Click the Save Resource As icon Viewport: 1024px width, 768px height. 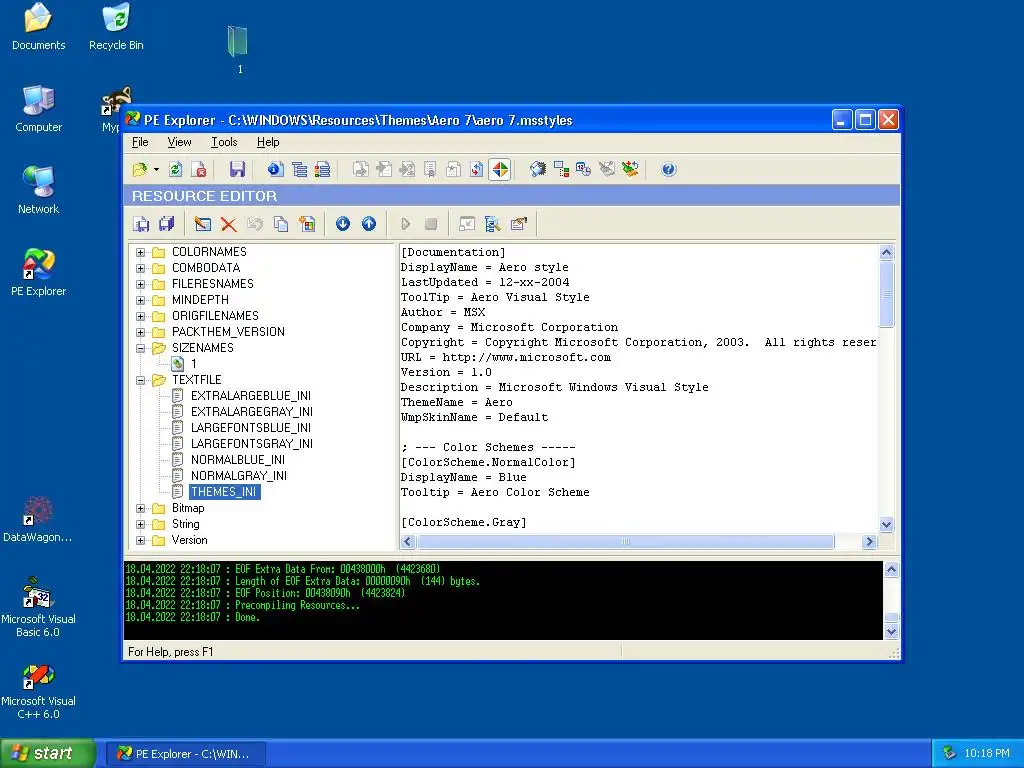coord(141,224)
